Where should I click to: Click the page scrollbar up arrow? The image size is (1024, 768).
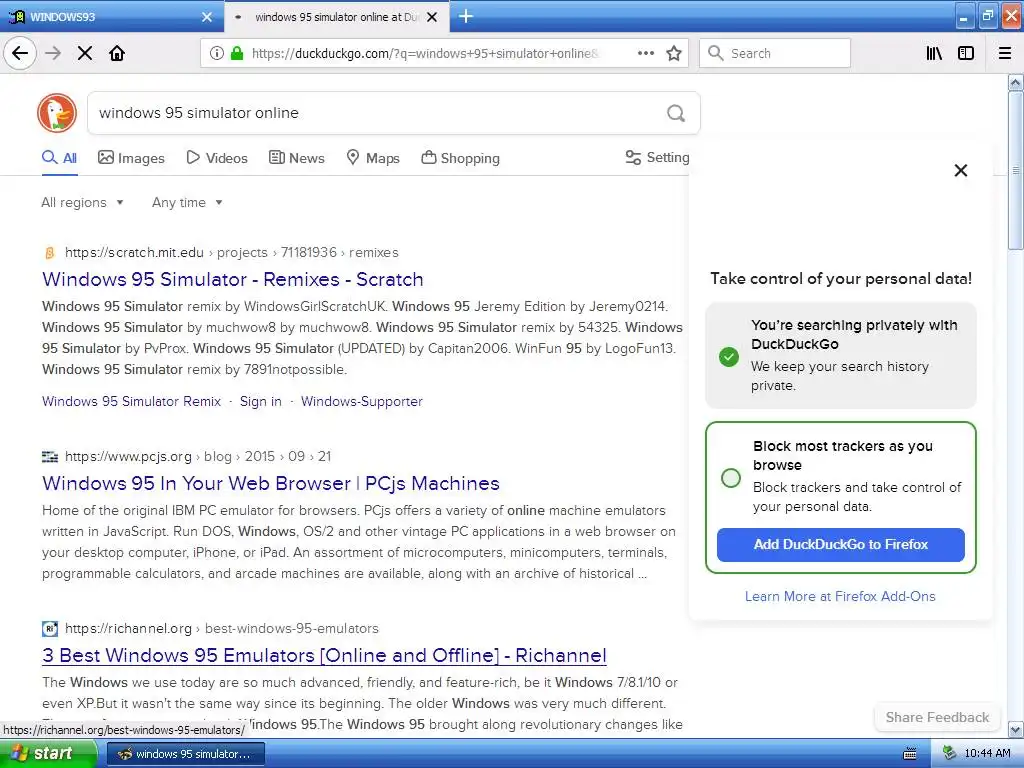pos(1016,82)
